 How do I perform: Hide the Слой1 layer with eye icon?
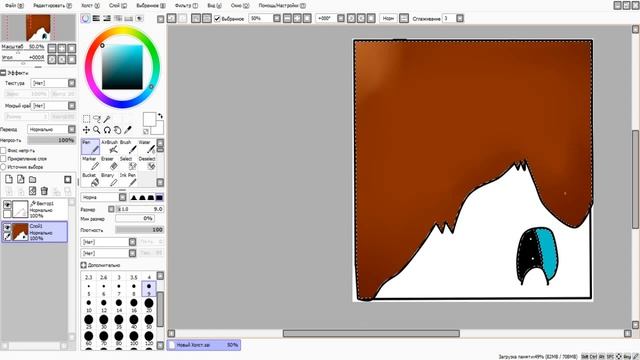pyautogui.click(x=7, y=227)
